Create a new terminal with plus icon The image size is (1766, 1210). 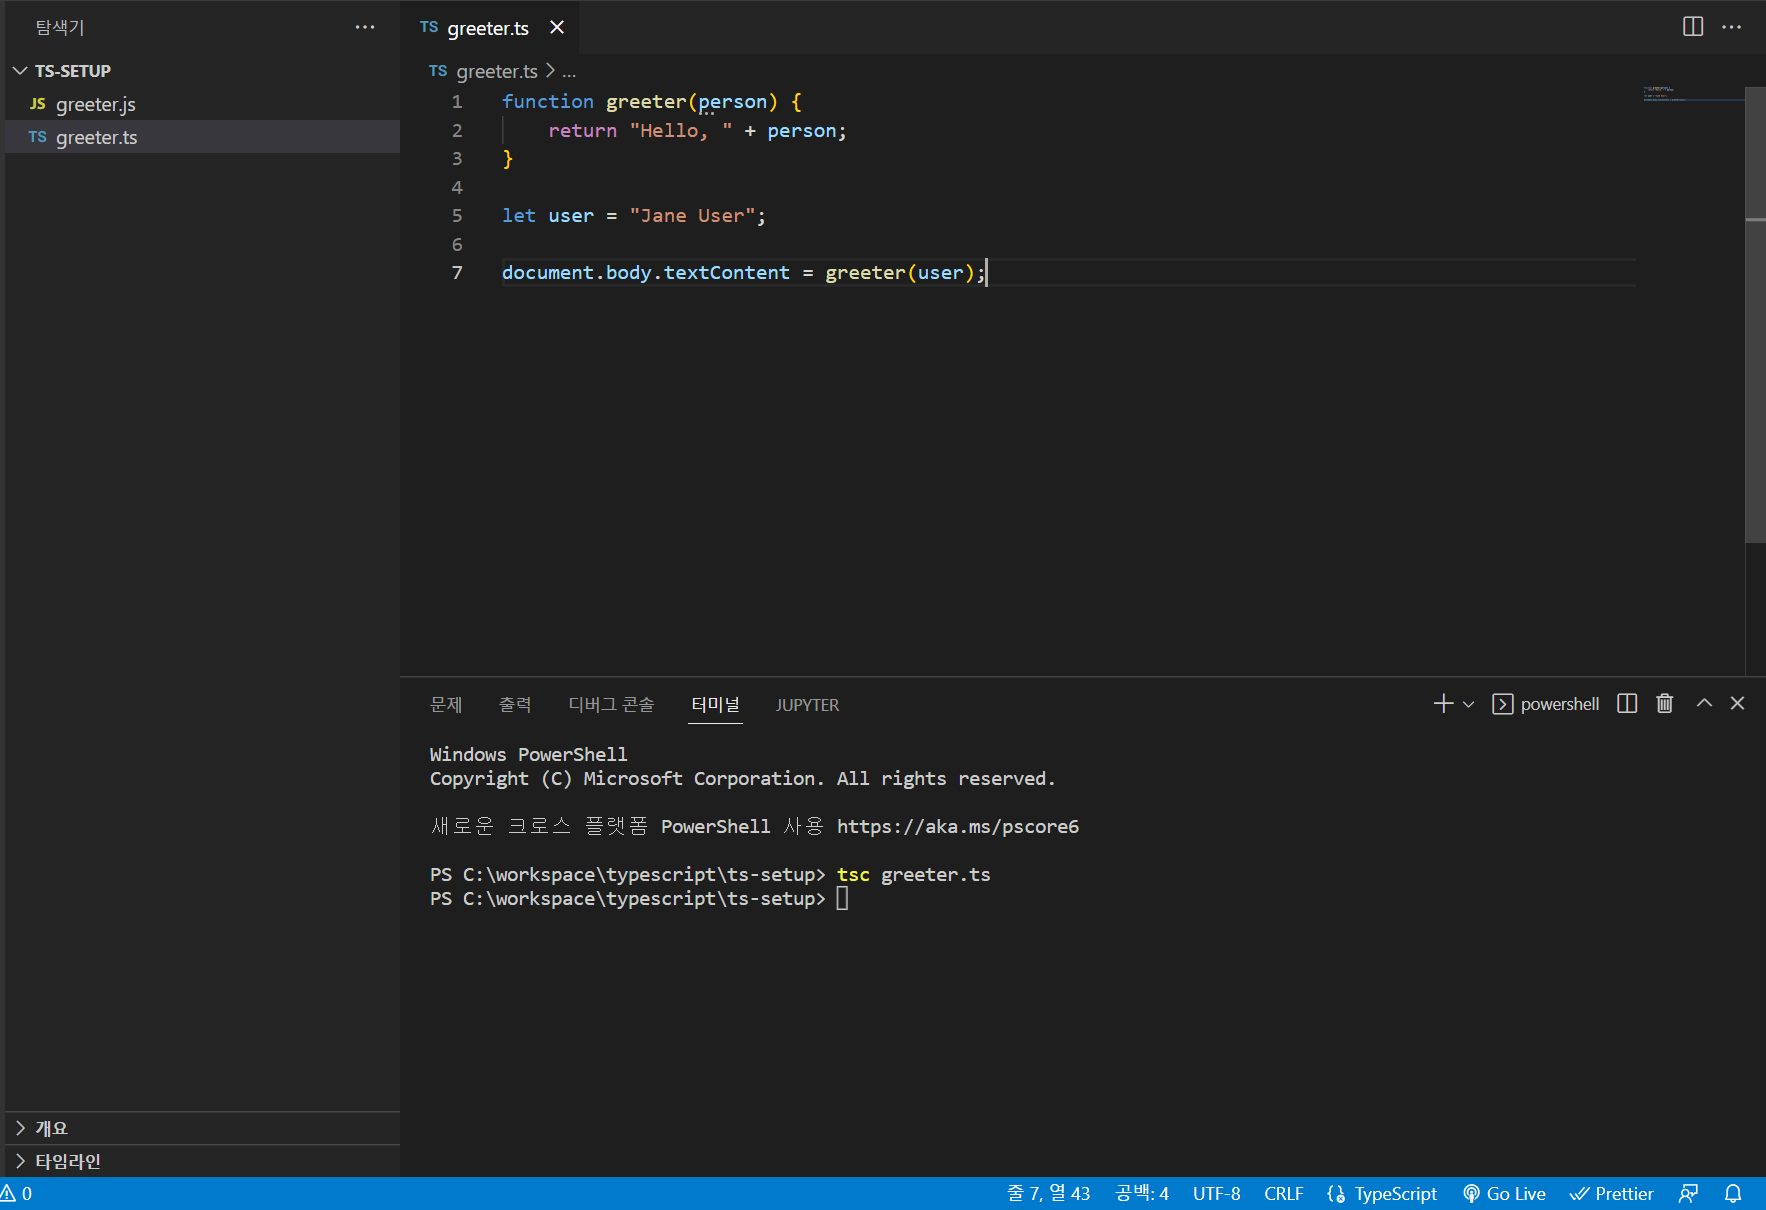pos(1443,704)
